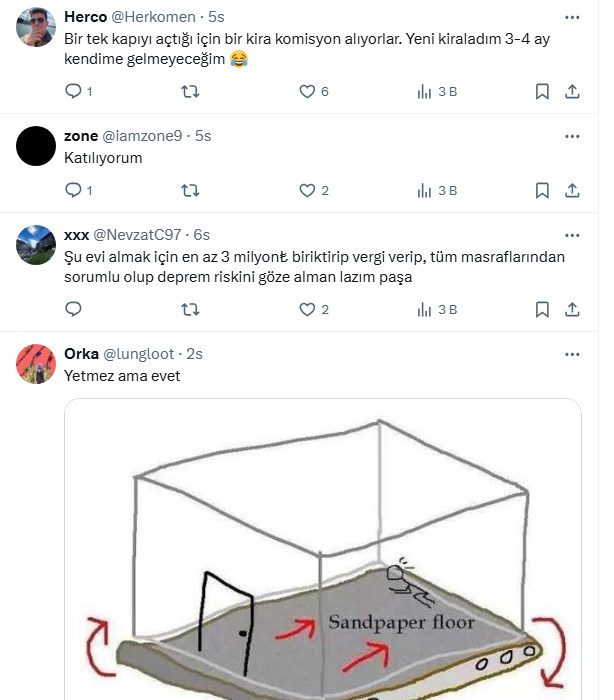Like zone's "Katılıyorum" tweet
The width and height of the screenshot is (614, 700).
click(308, 190)
